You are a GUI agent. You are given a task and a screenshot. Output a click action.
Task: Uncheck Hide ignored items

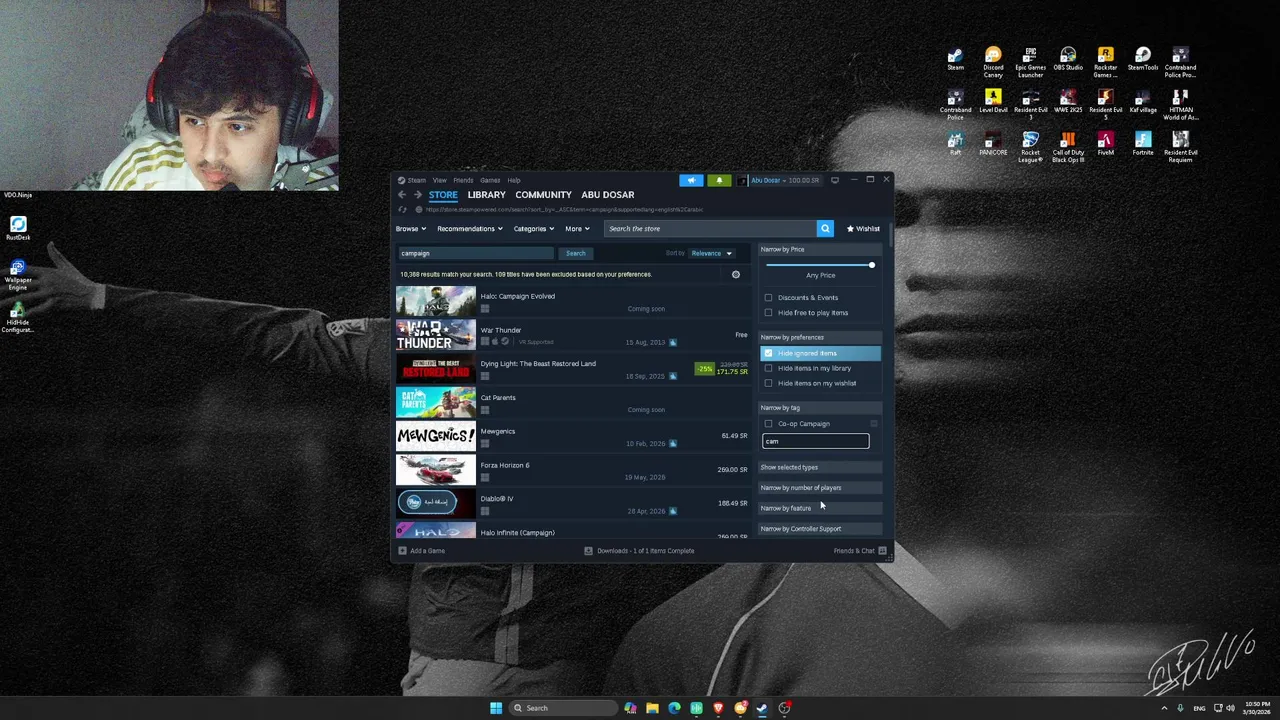(768, 353)
